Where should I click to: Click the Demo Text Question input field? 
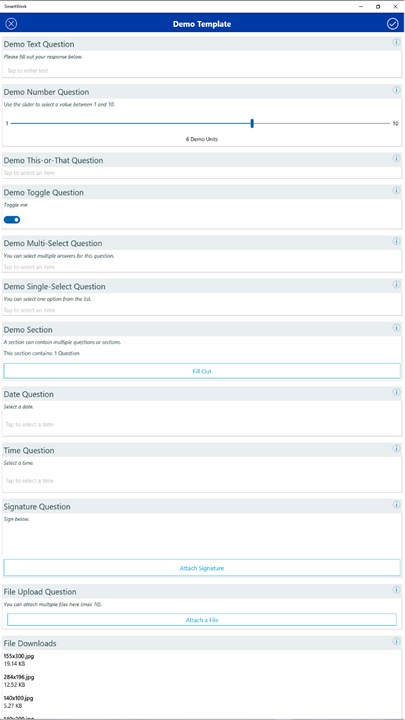click(202, 71)
